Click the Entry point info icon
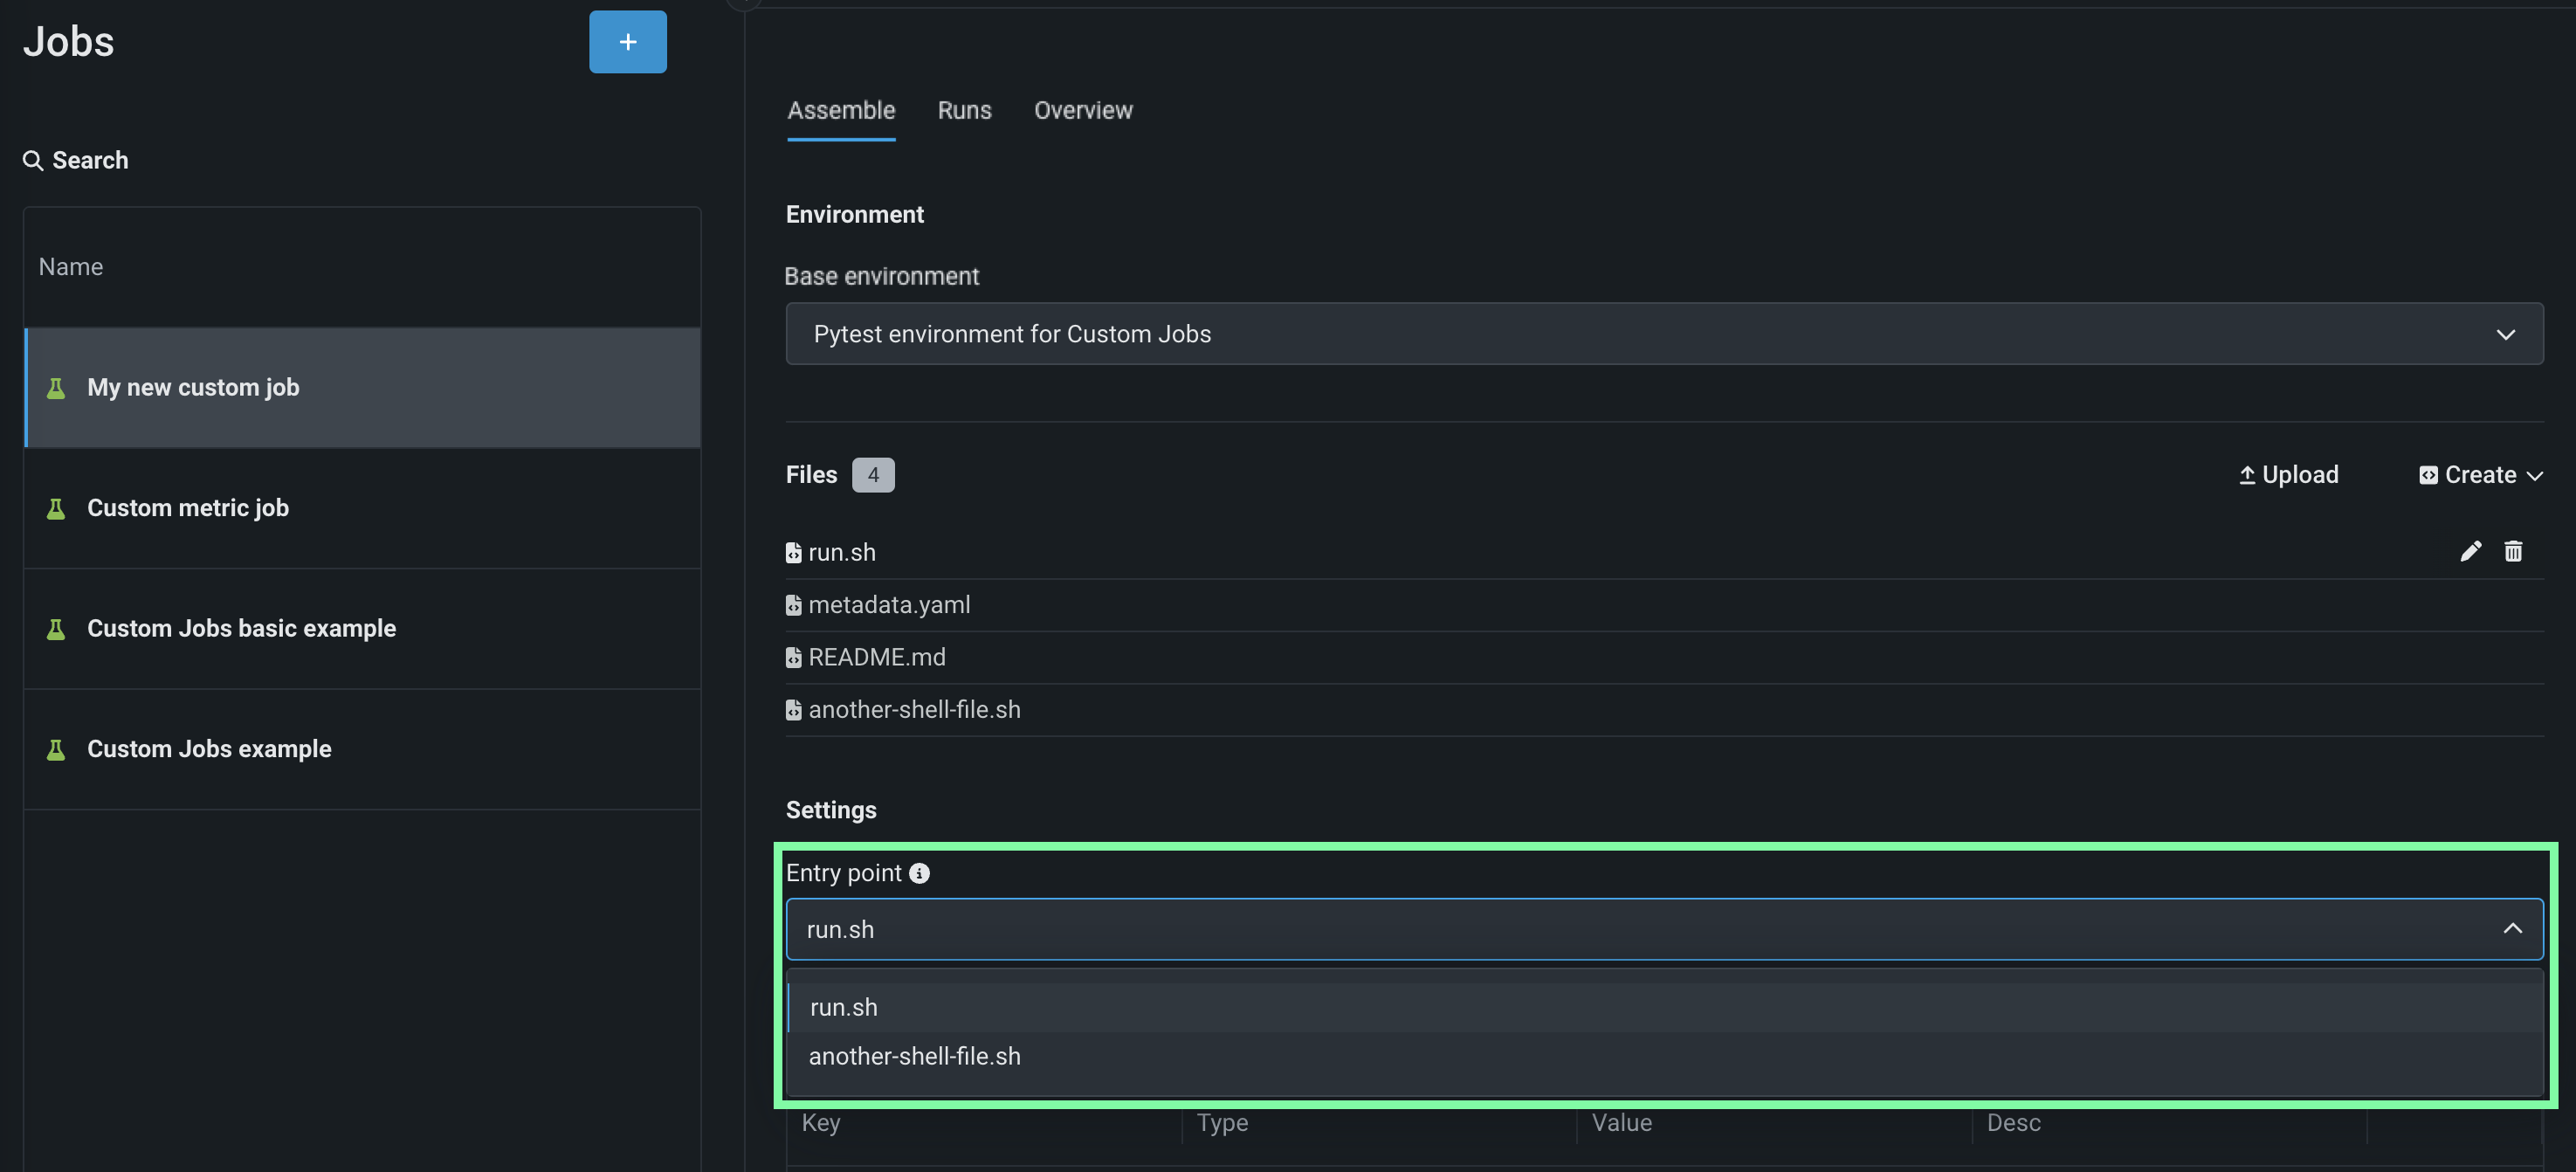Image resolution: width=2576 pixels, height=1172 pixels. point(919,873)
